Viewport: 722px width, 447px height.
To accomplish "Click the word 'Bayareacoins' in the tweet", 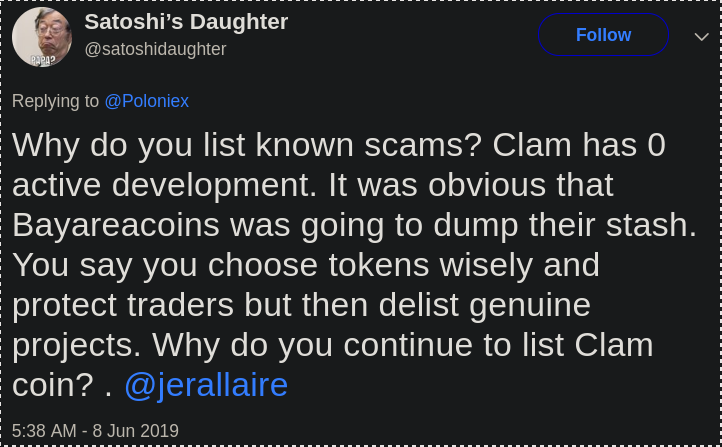I will (x=116, y=225).
